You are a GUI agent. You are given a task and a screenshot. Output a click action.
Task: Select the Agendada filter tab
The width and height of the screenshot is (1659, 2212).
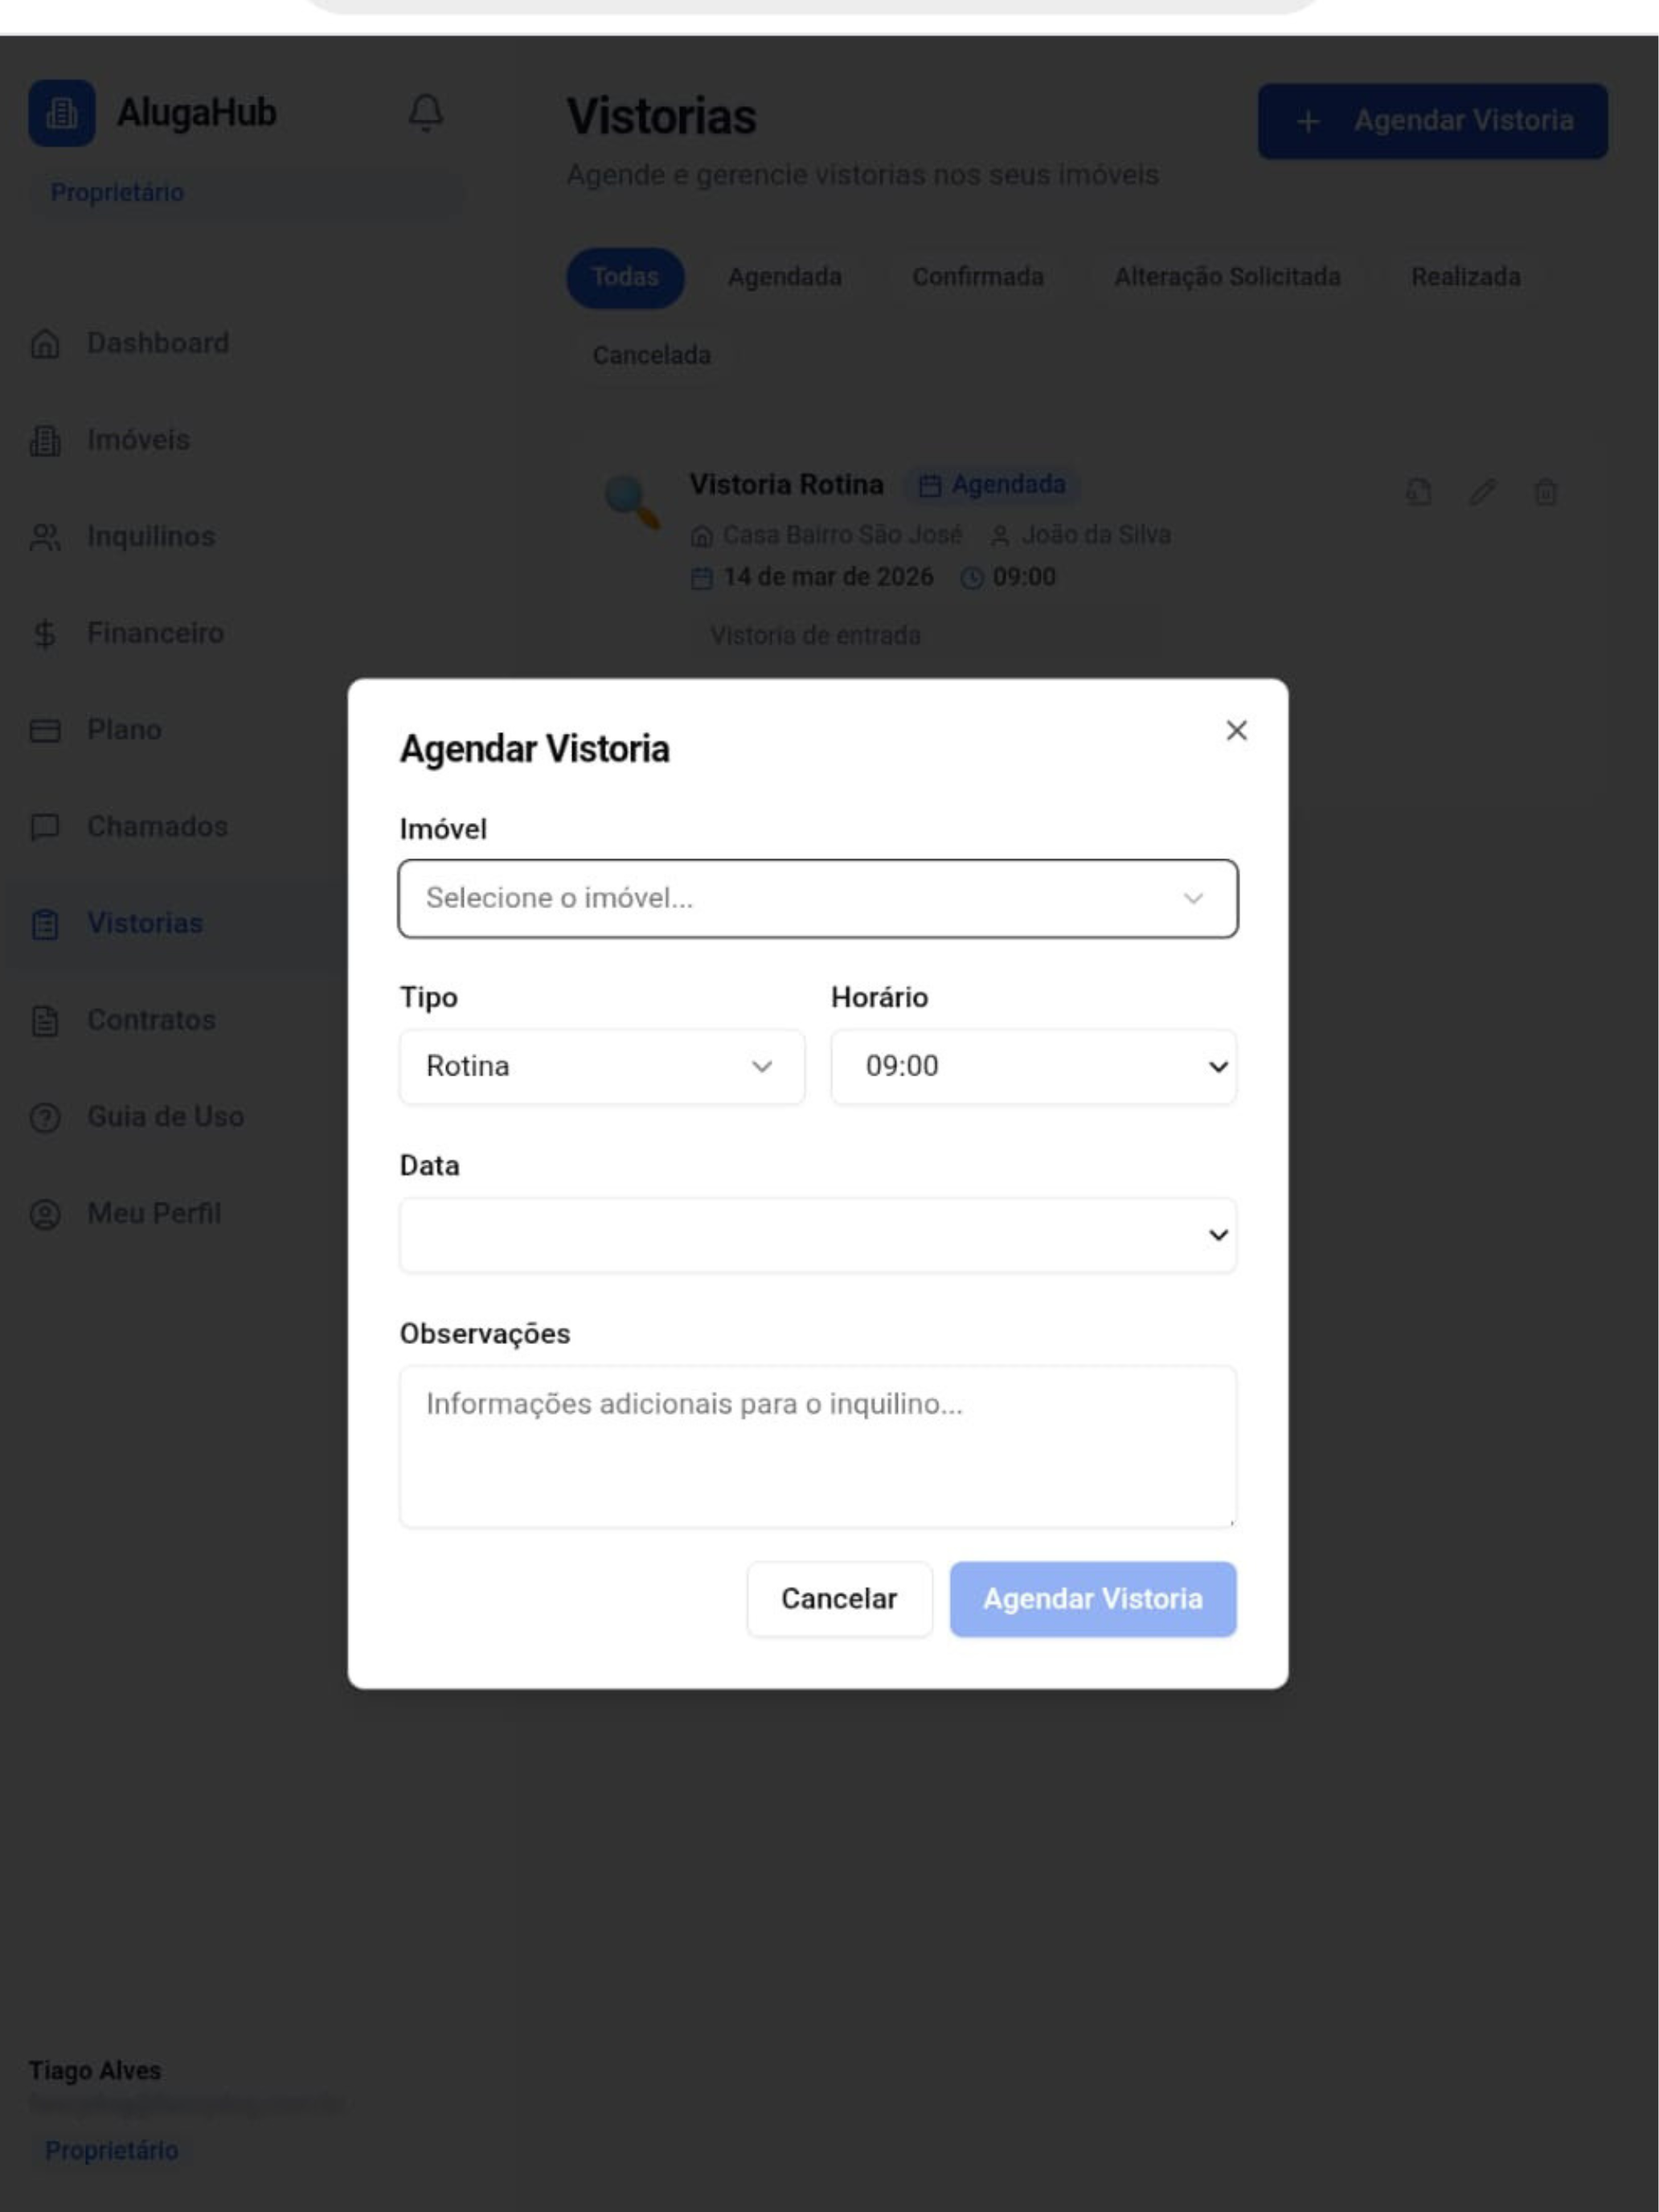(785, 277)
